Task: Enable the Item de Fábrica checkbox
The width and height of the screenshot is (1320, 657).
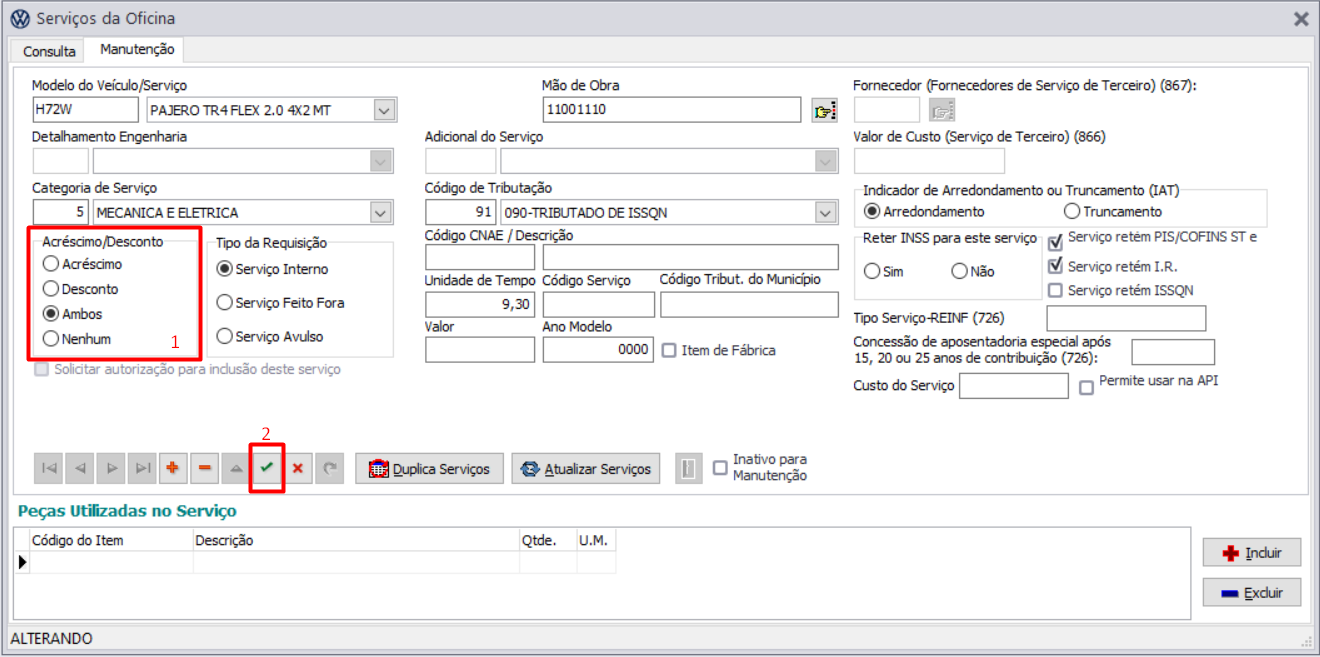Action: (x=670, y=350)
